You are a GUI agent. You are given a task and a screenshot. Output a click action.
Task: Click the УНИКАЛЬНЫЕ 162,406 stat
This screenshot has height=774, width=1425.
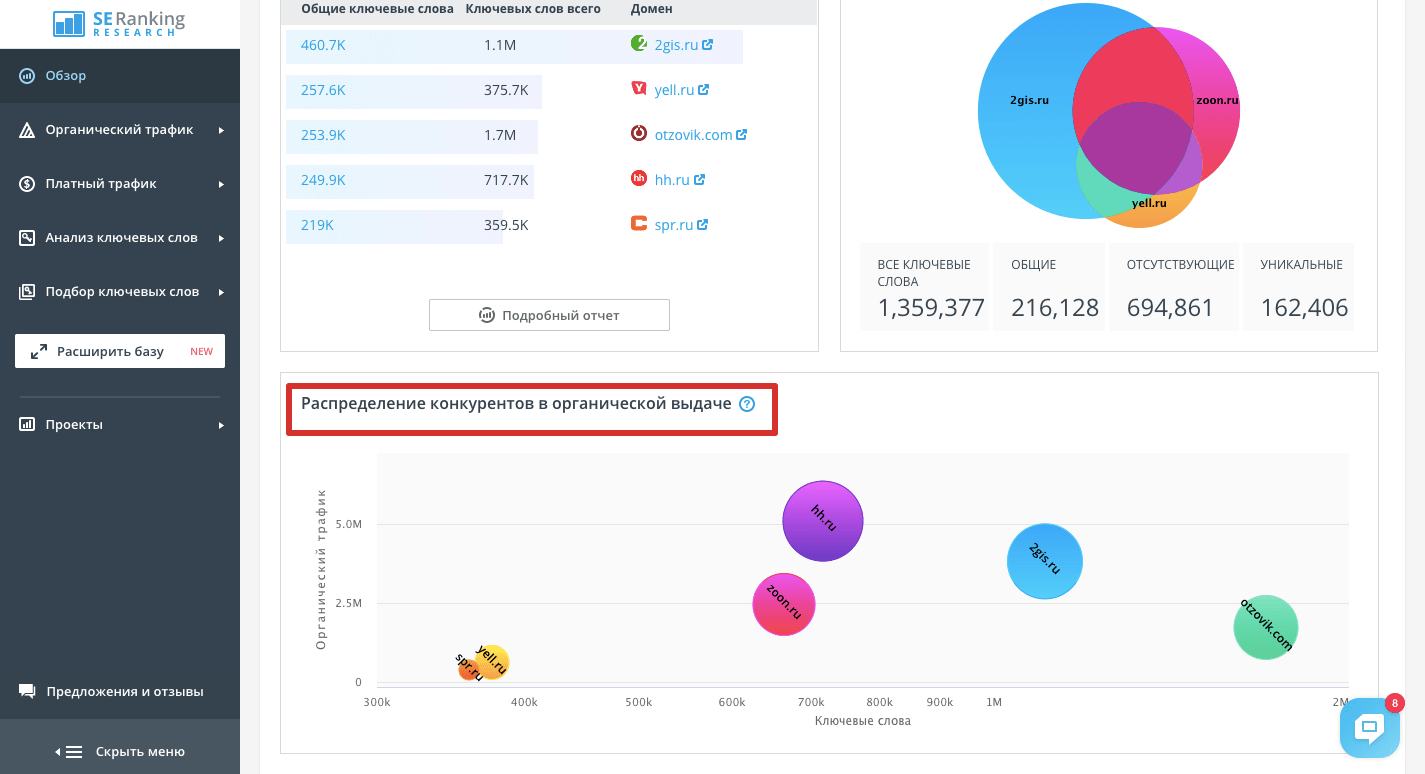[x=1298, y=286]
